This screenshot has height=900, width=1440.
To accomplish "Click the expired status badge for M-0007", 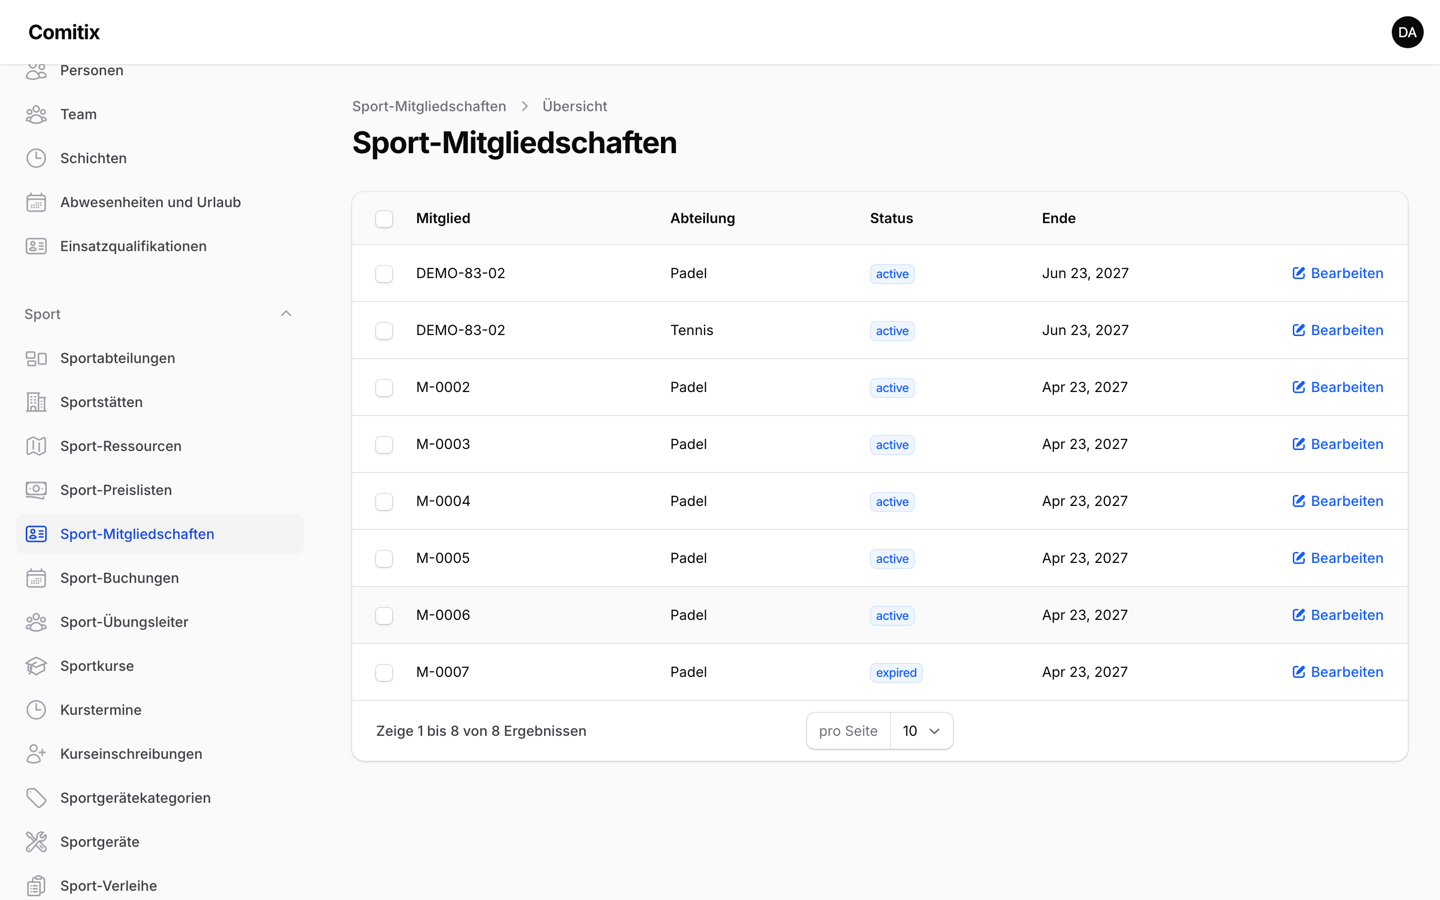I will point(896,673).
